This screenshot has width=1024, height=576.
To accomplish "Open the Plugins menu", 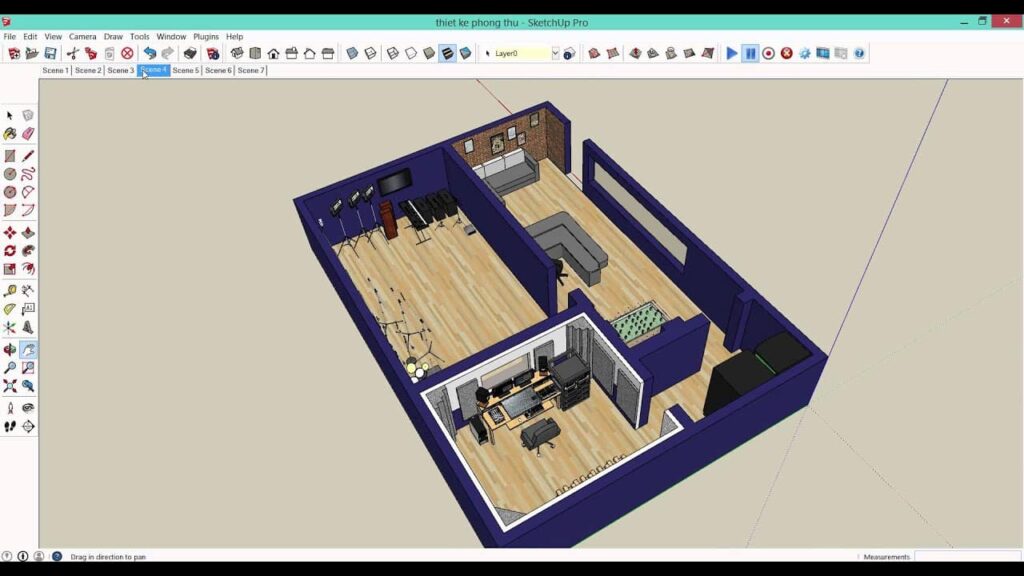I will tap(205, 36).
